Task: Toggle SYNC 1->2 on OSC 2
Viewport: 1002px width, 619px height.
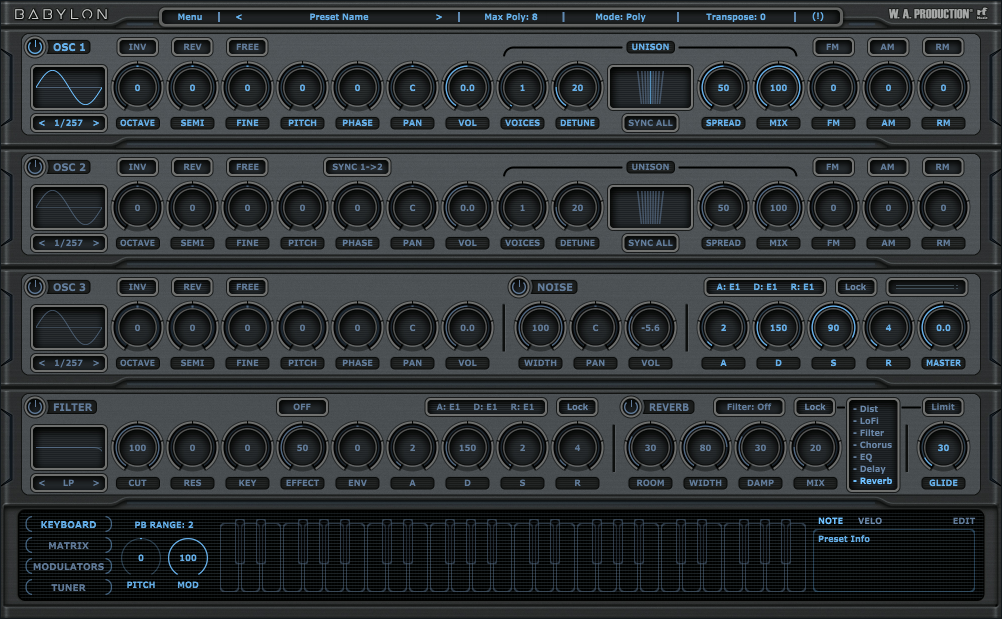Action: click(357, 167)
